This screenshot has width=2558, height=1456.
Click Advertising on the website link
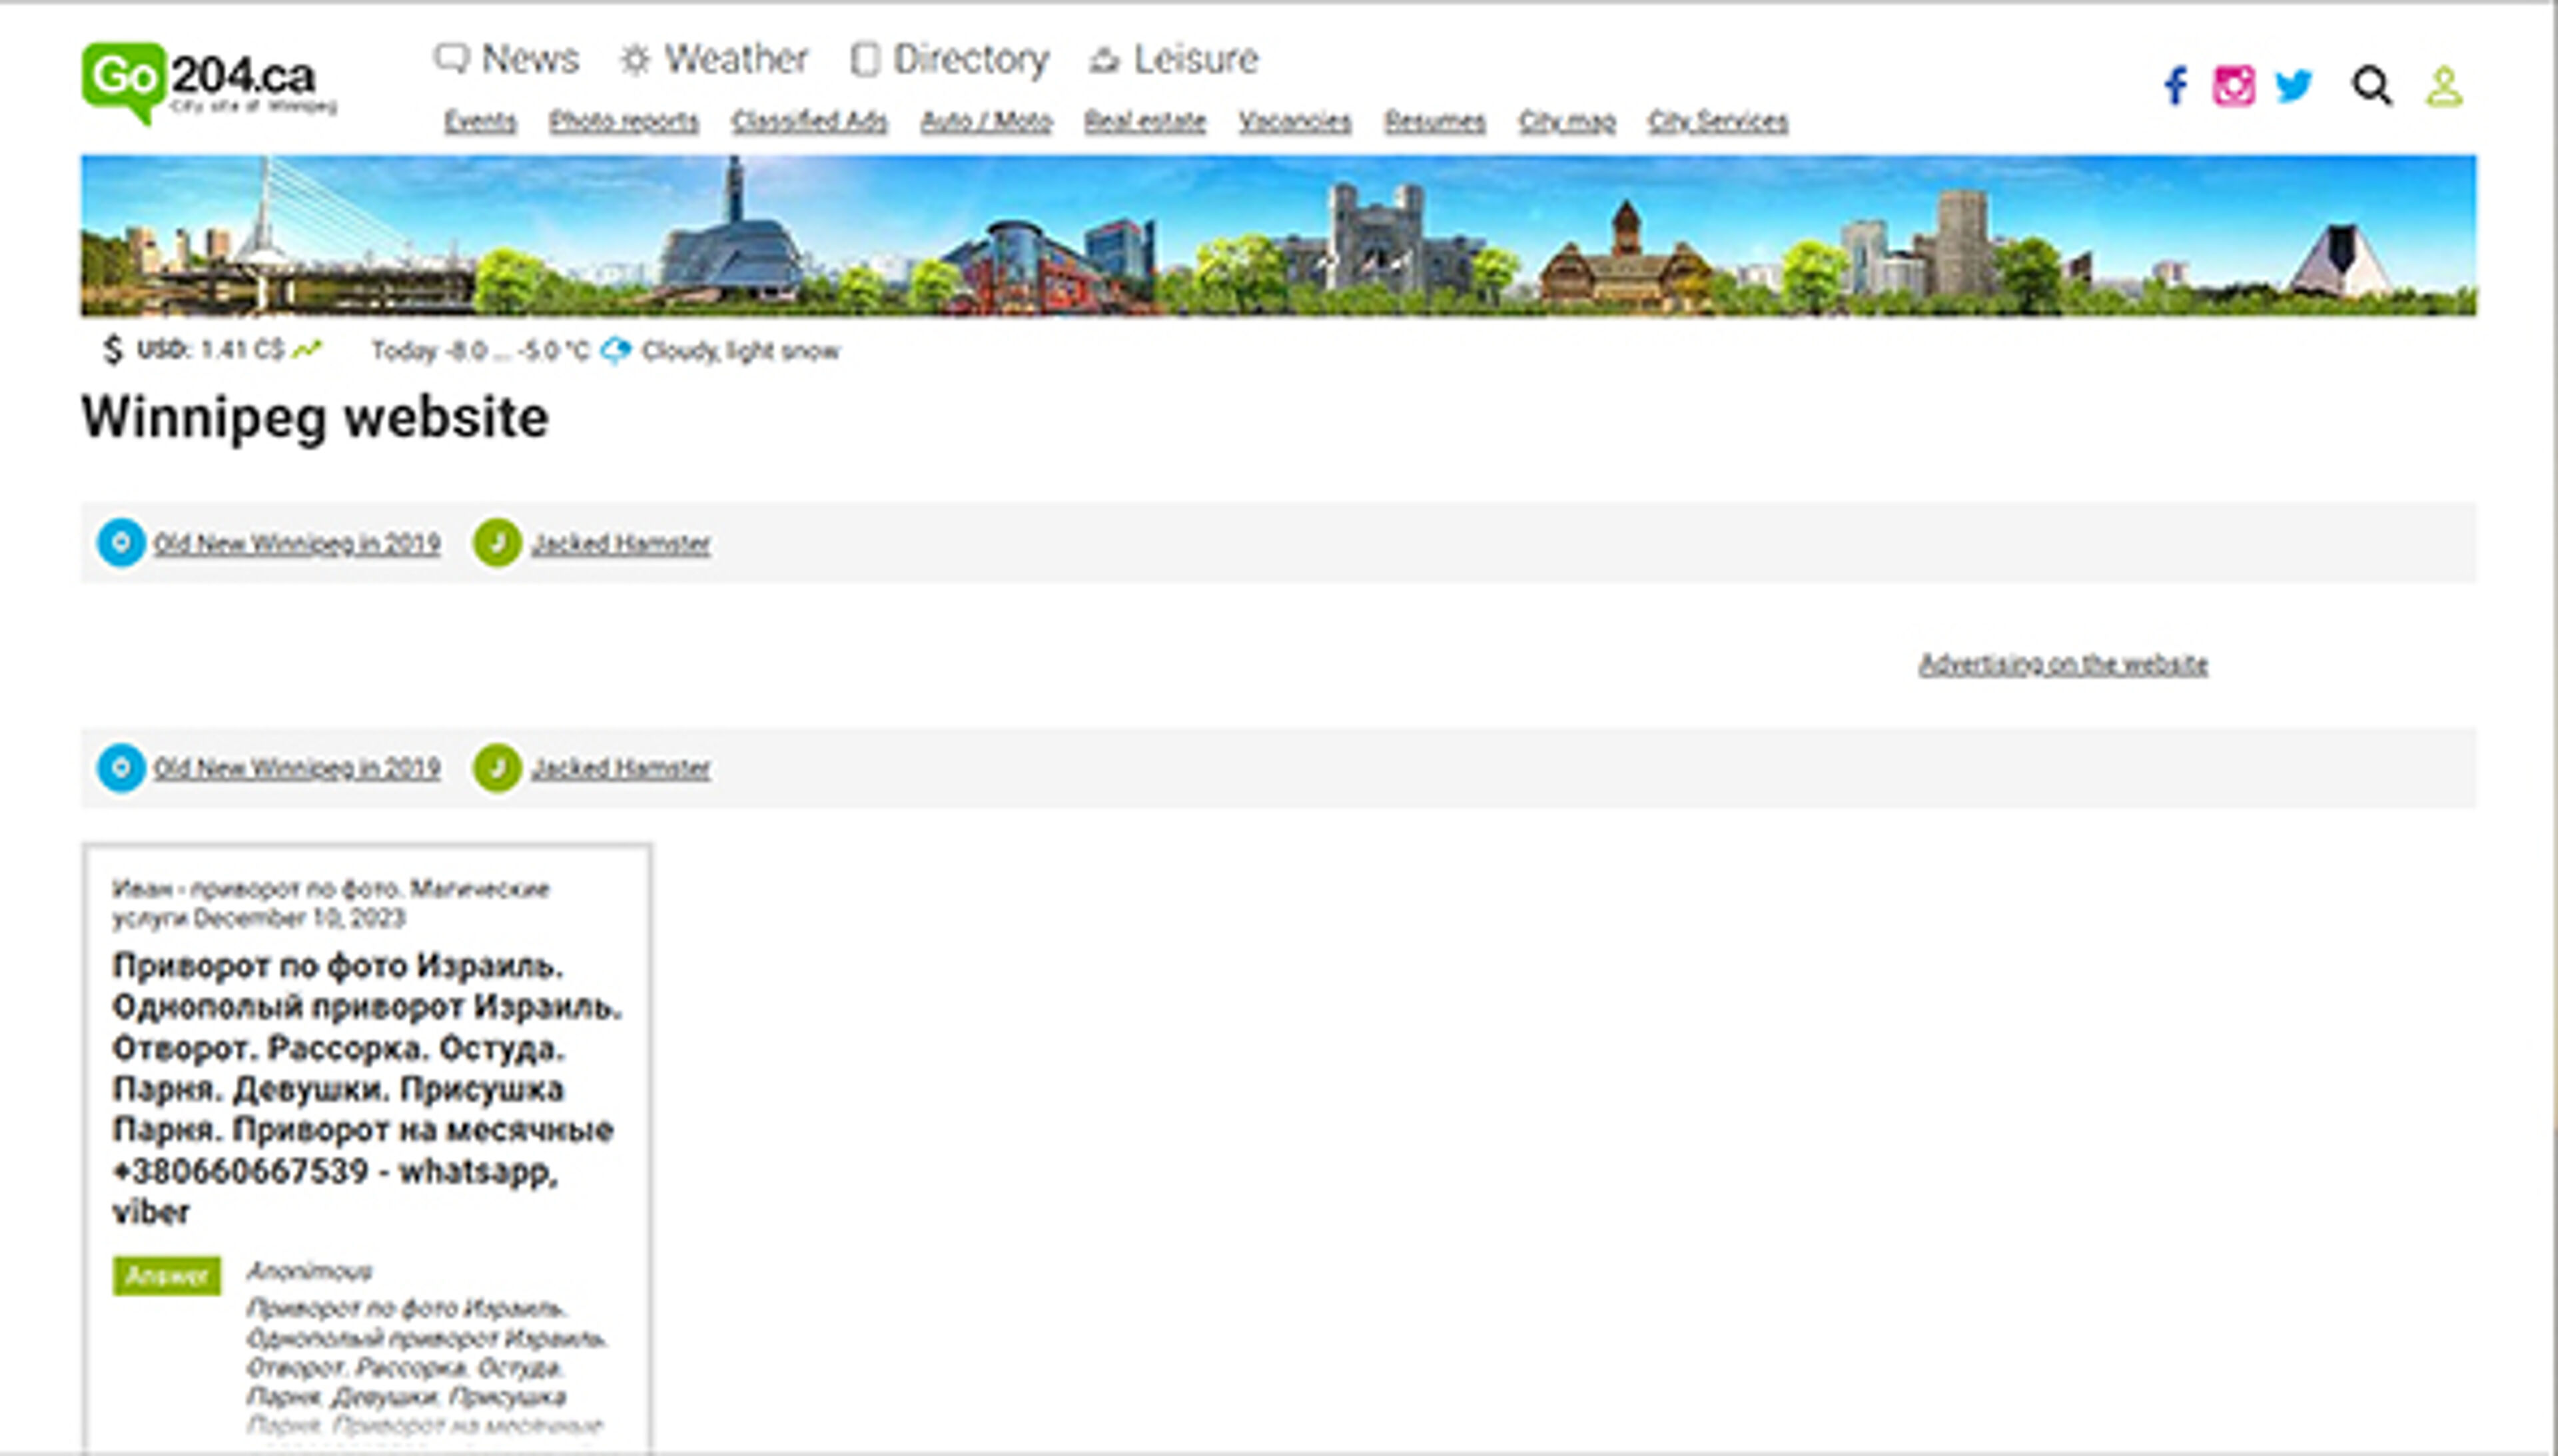[2062, 664]
